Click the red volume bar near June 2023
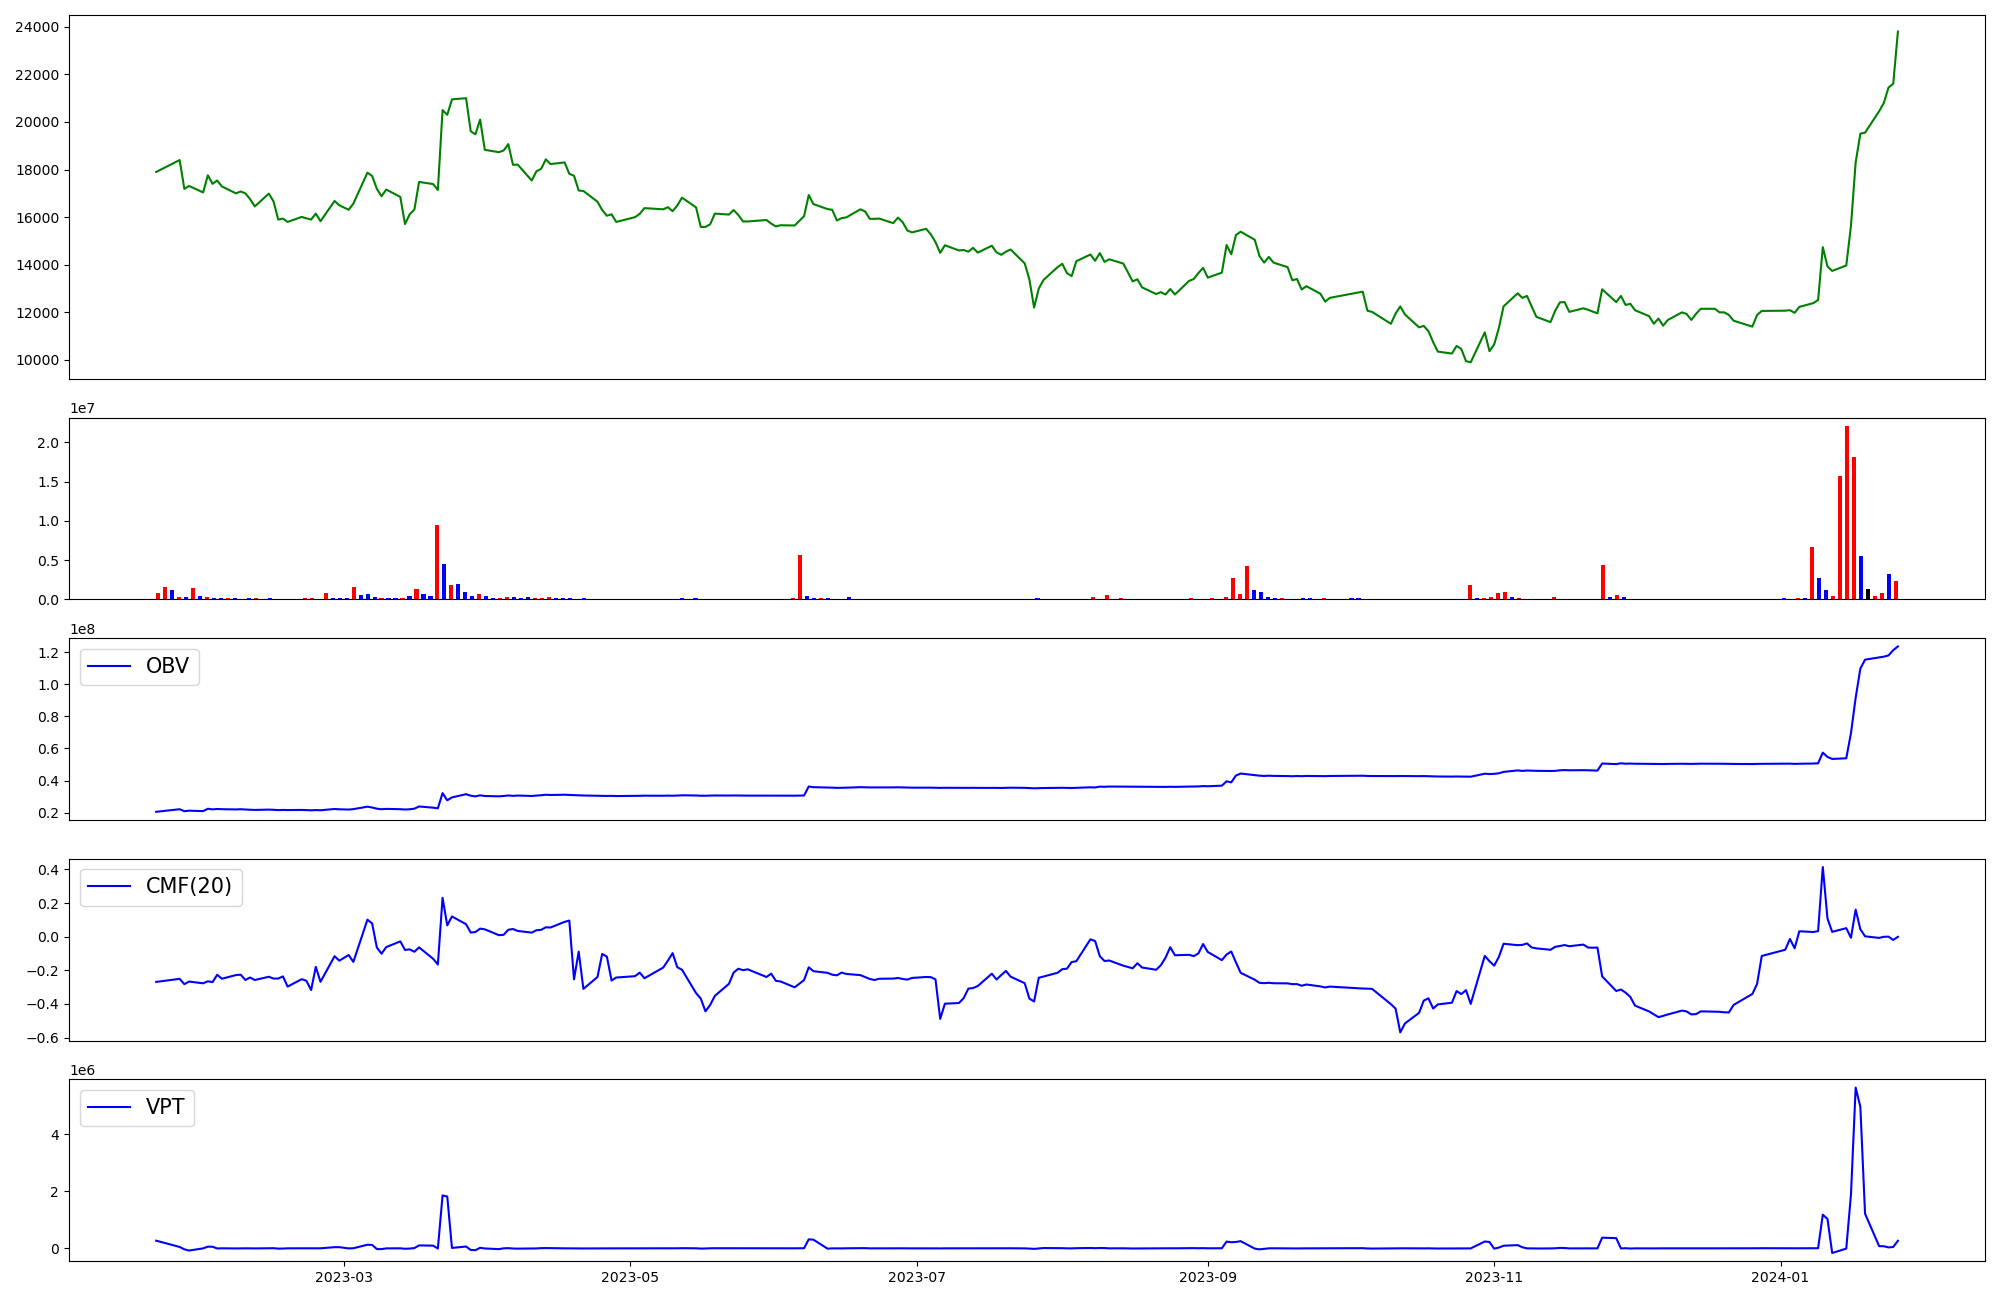This screenshot has height=1300, width=2000. click(800, 577)
